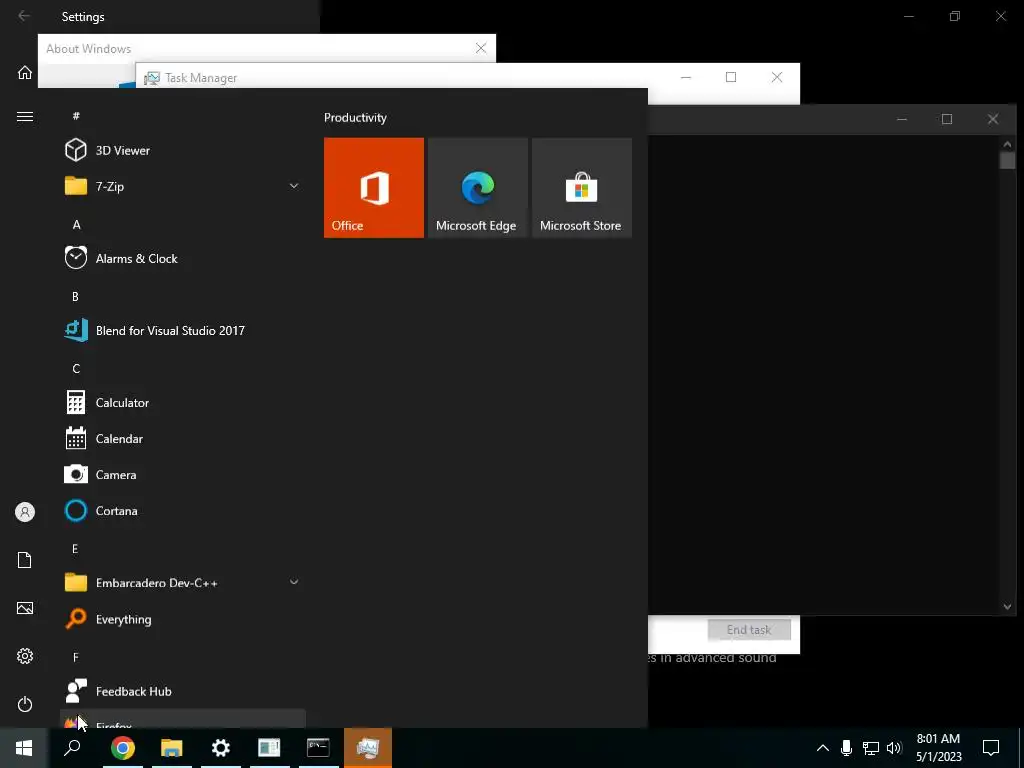Open Feedback Hub
Screen dimensions: 1024x768
point(183,691)
